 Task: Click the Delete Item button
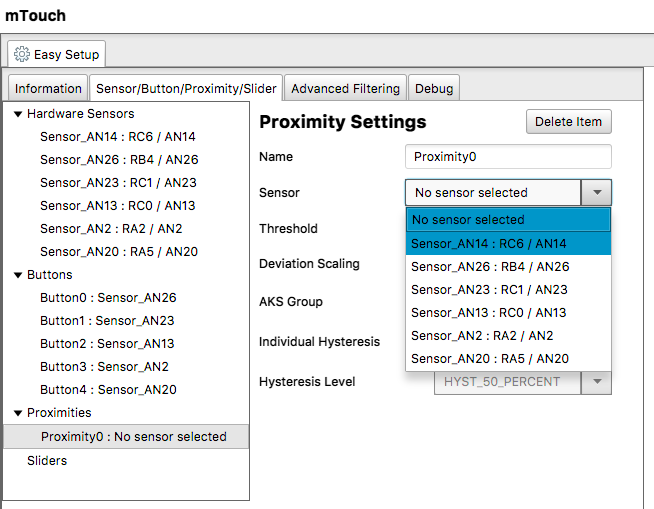coord(568,121)
